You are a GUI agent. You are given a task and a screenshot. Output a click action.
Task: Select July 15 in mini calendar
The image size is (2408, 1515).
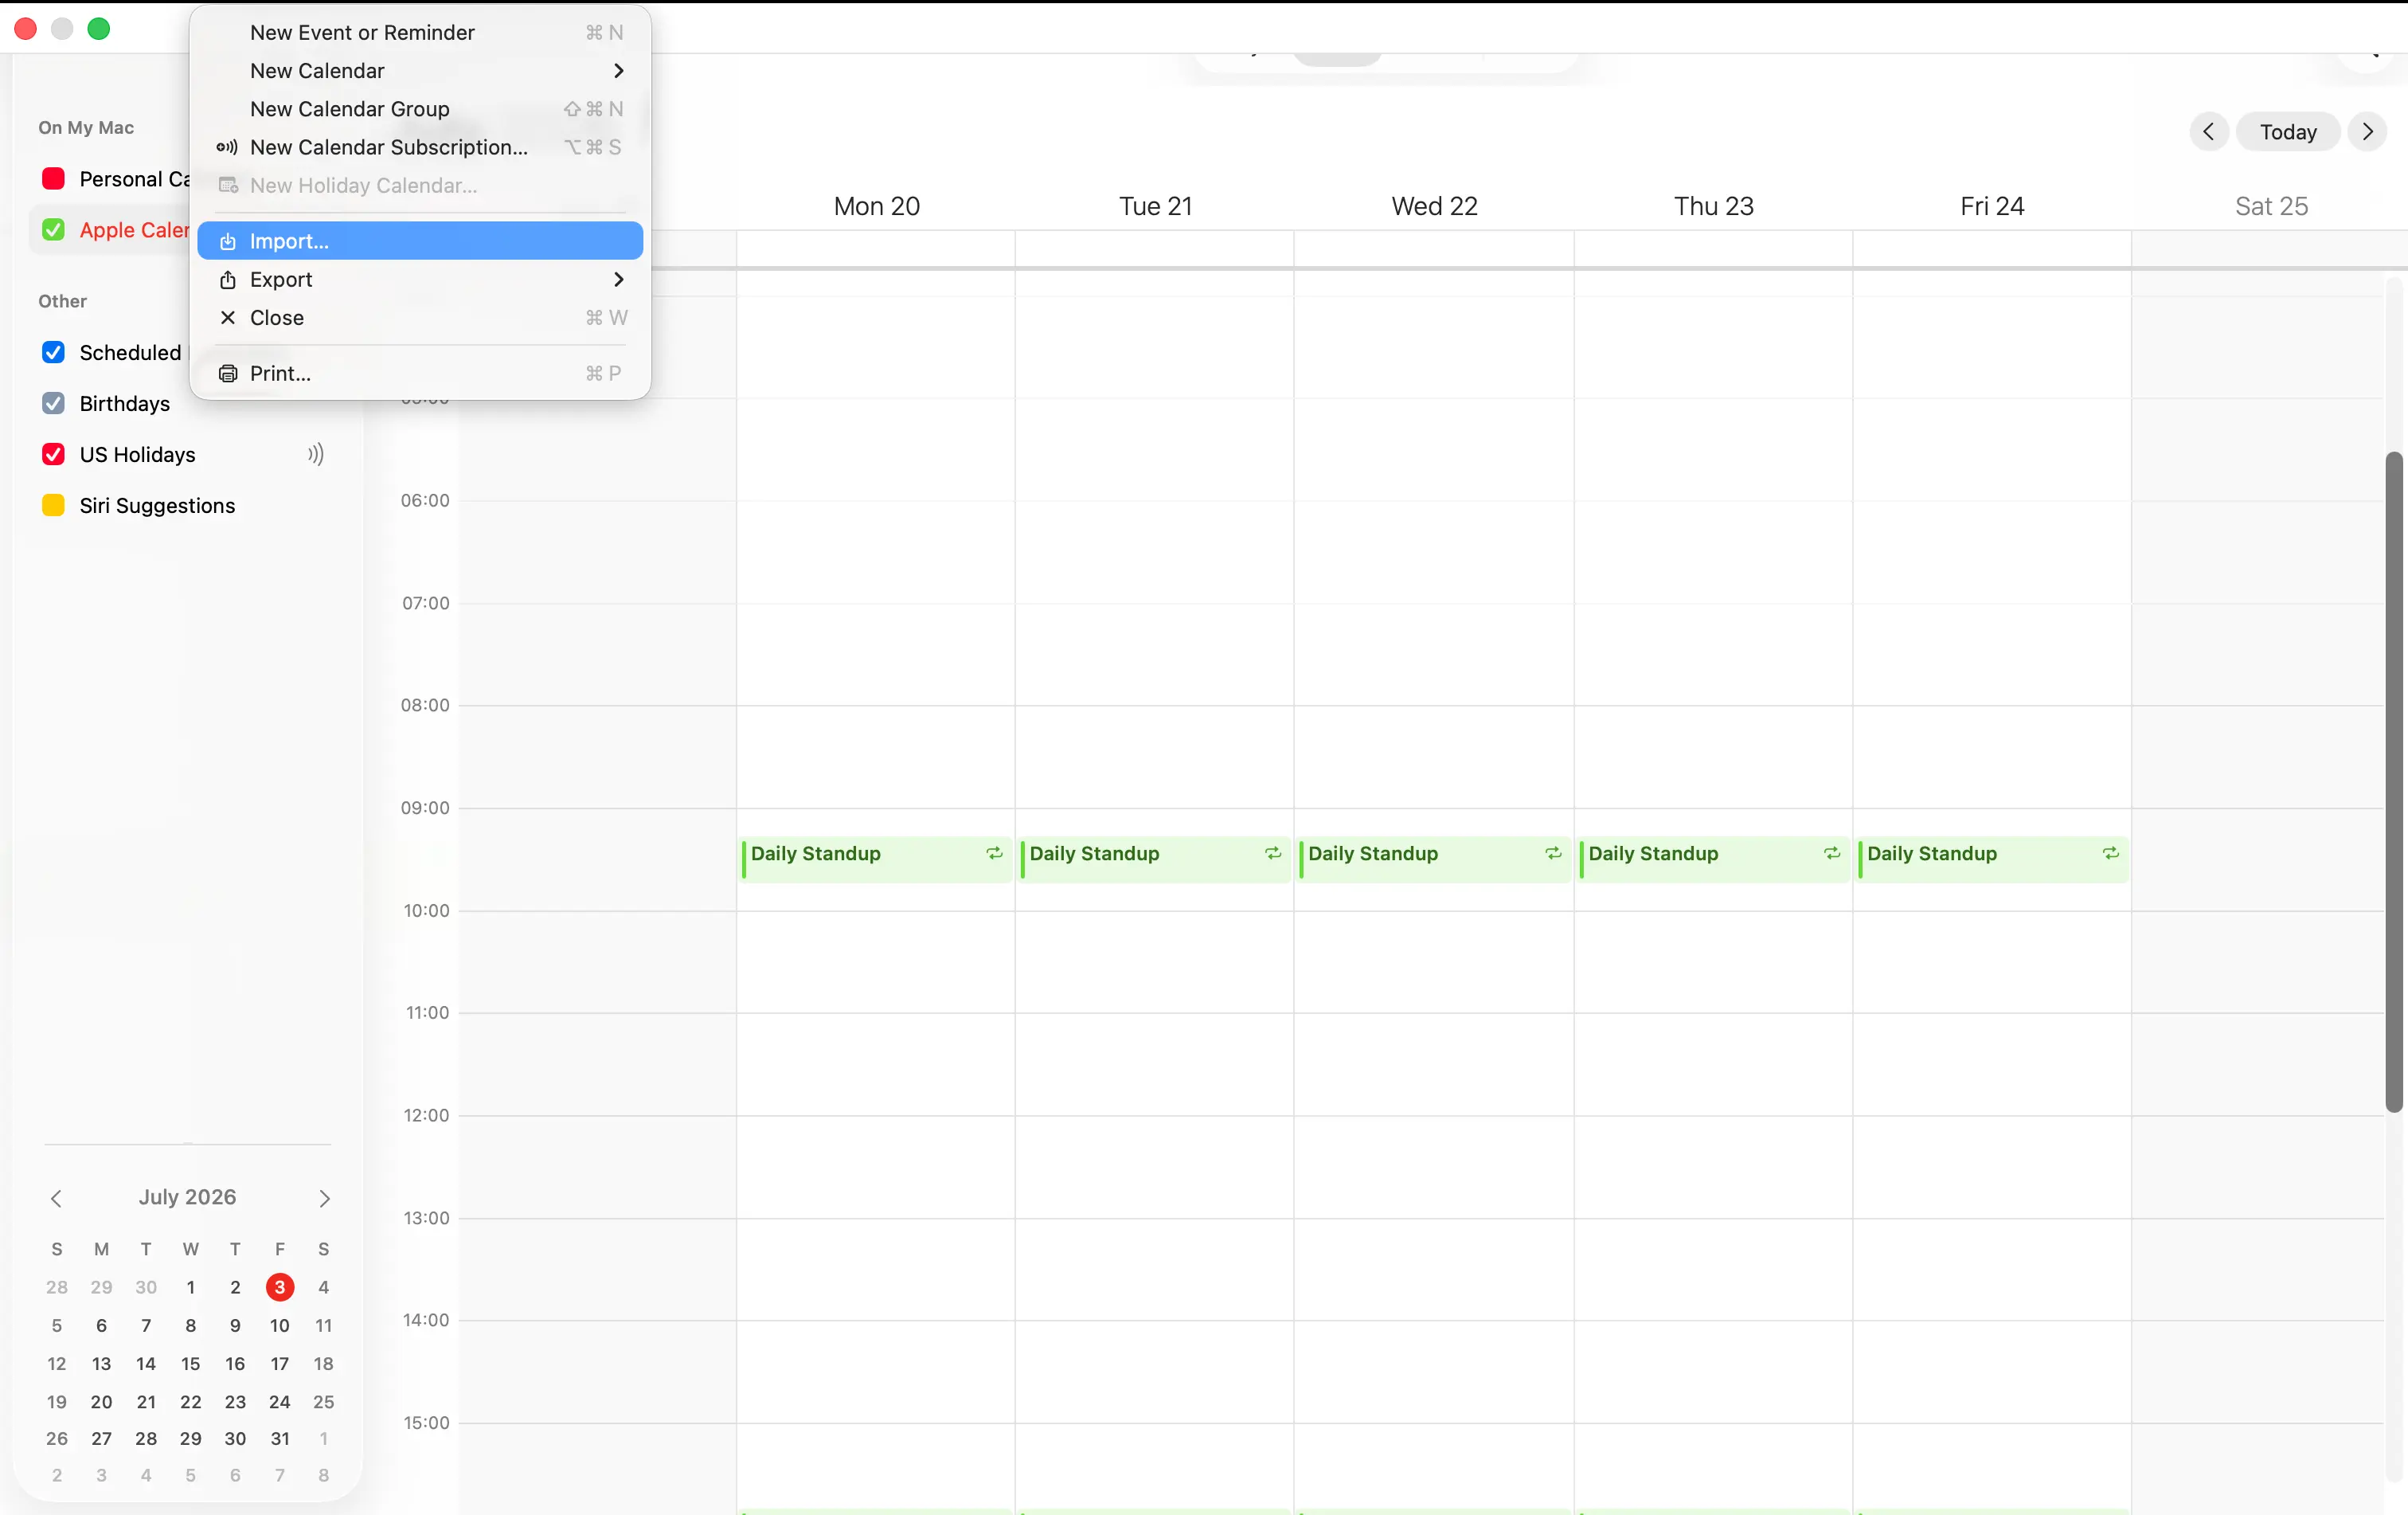pos(190,1364)
